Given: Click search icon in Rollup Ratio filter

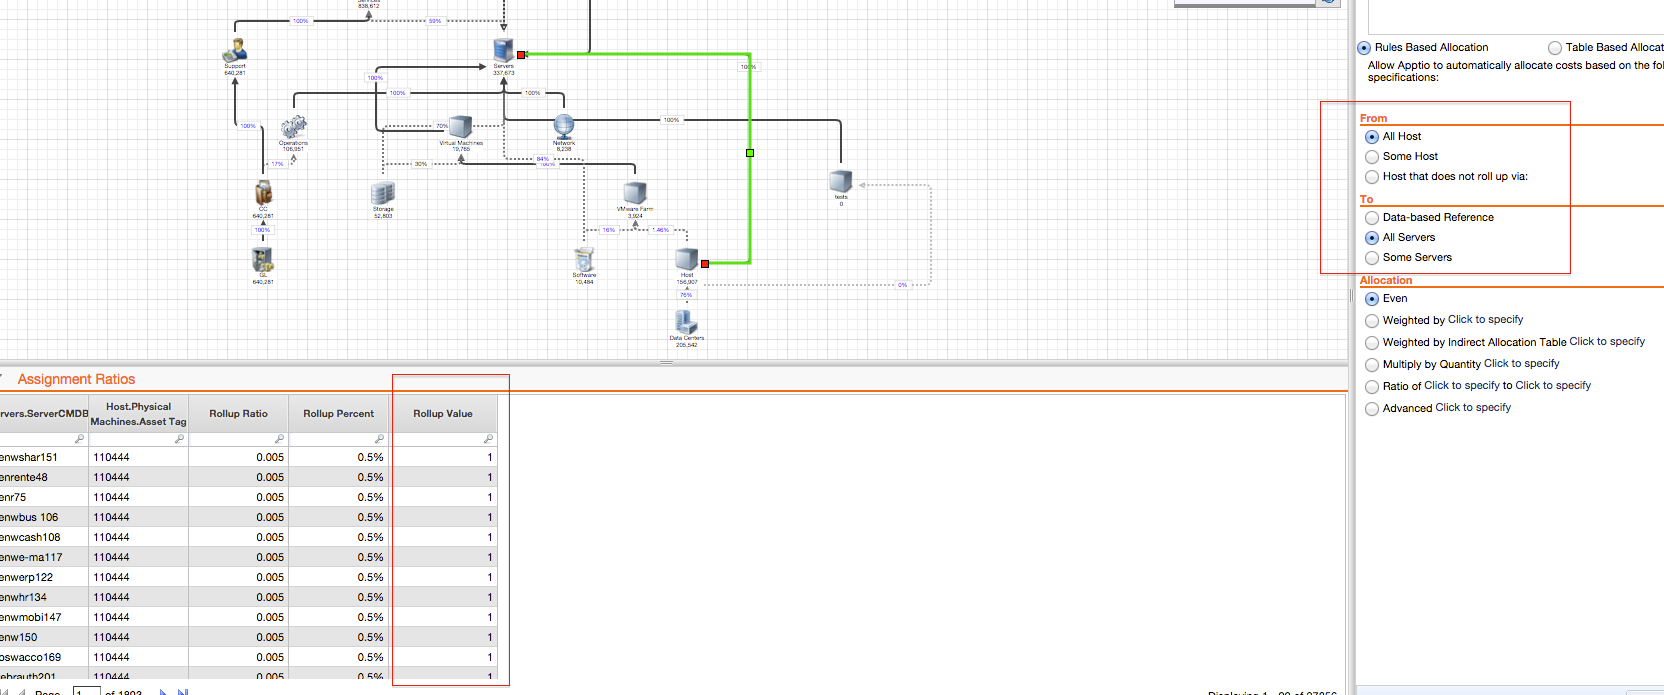Looking at the screenshot, I should pyautogui.click(x=279, y=439).
